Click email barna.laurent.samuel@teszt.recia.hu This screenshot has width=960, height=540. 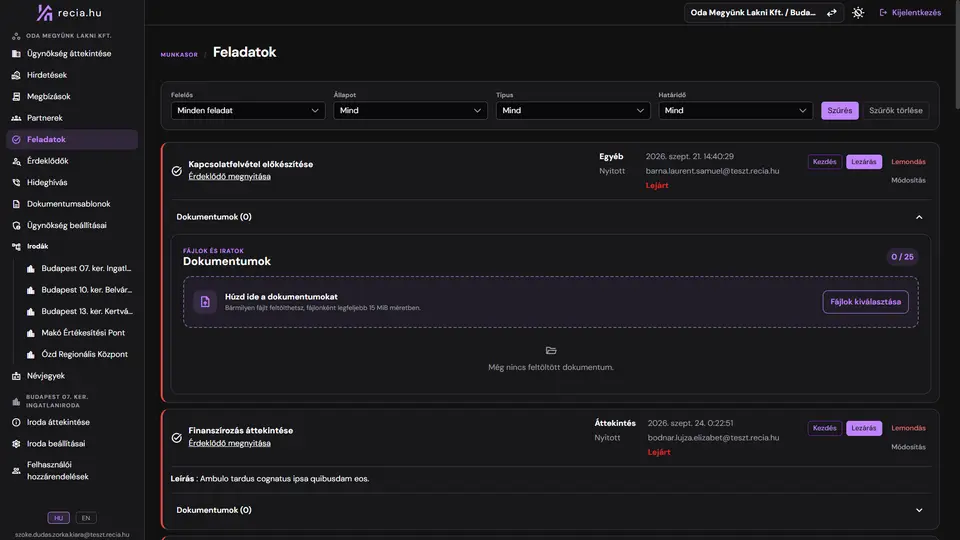pos(712,171)
